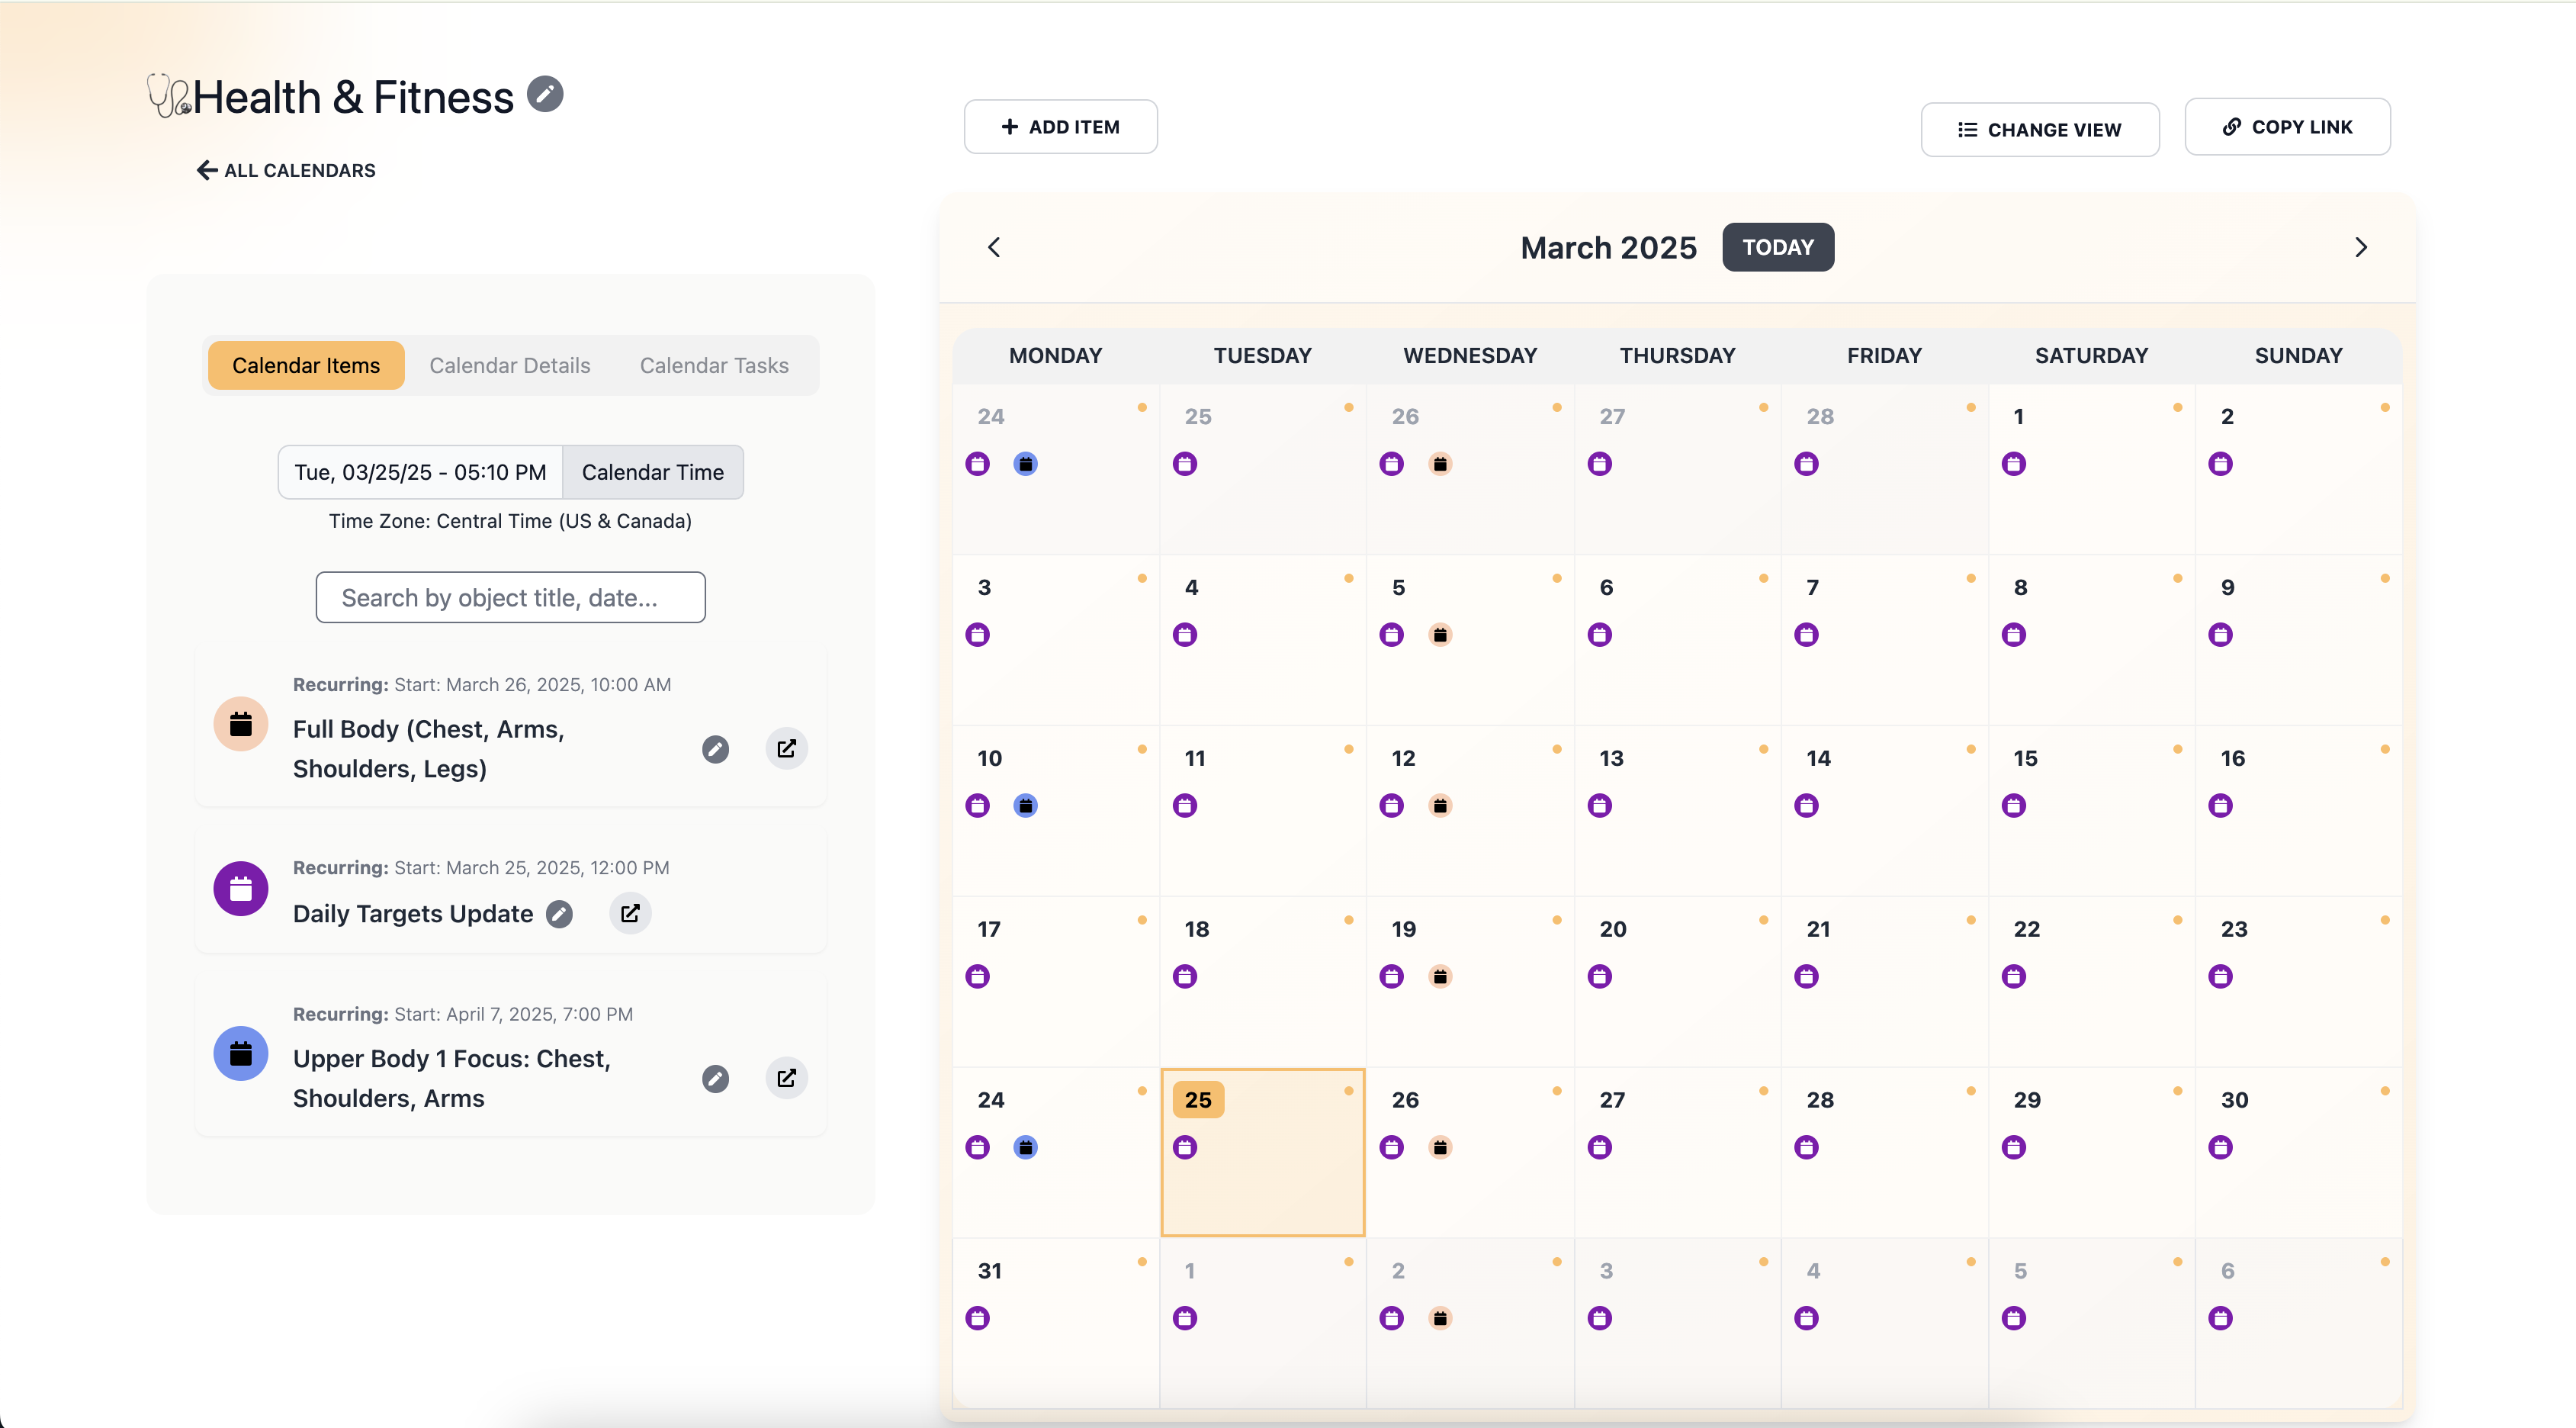The height and width of the screenshot is (1428, 2576).
Task: Click the purple event icon on March 25
Action: click(1186, 1148)
